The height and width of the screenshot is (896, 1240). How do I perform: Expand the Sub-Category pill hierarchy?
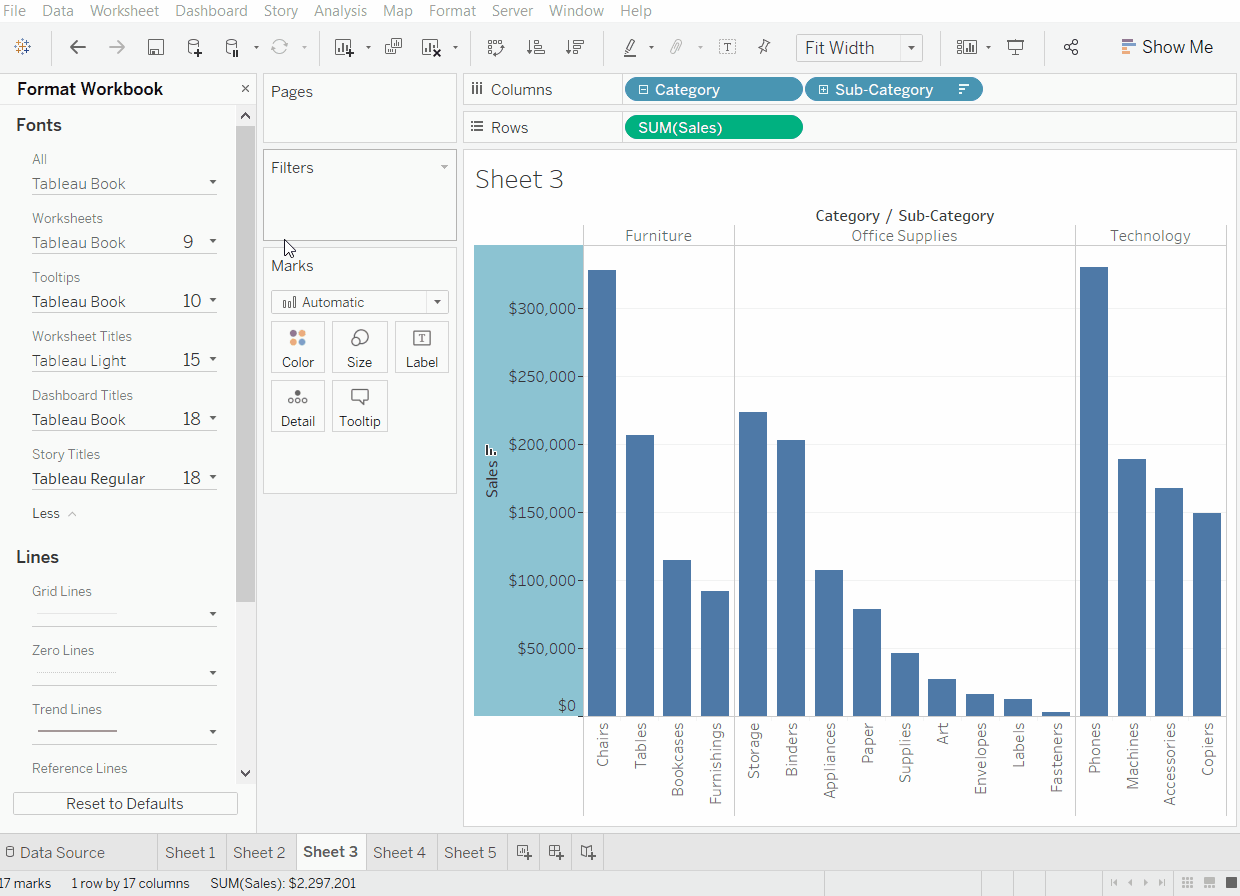click(823, 90)
